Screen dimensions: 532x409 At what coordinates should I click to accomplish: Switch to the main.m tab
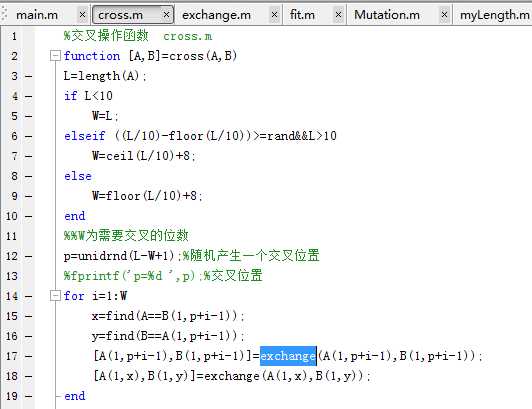tap(37, 15)
